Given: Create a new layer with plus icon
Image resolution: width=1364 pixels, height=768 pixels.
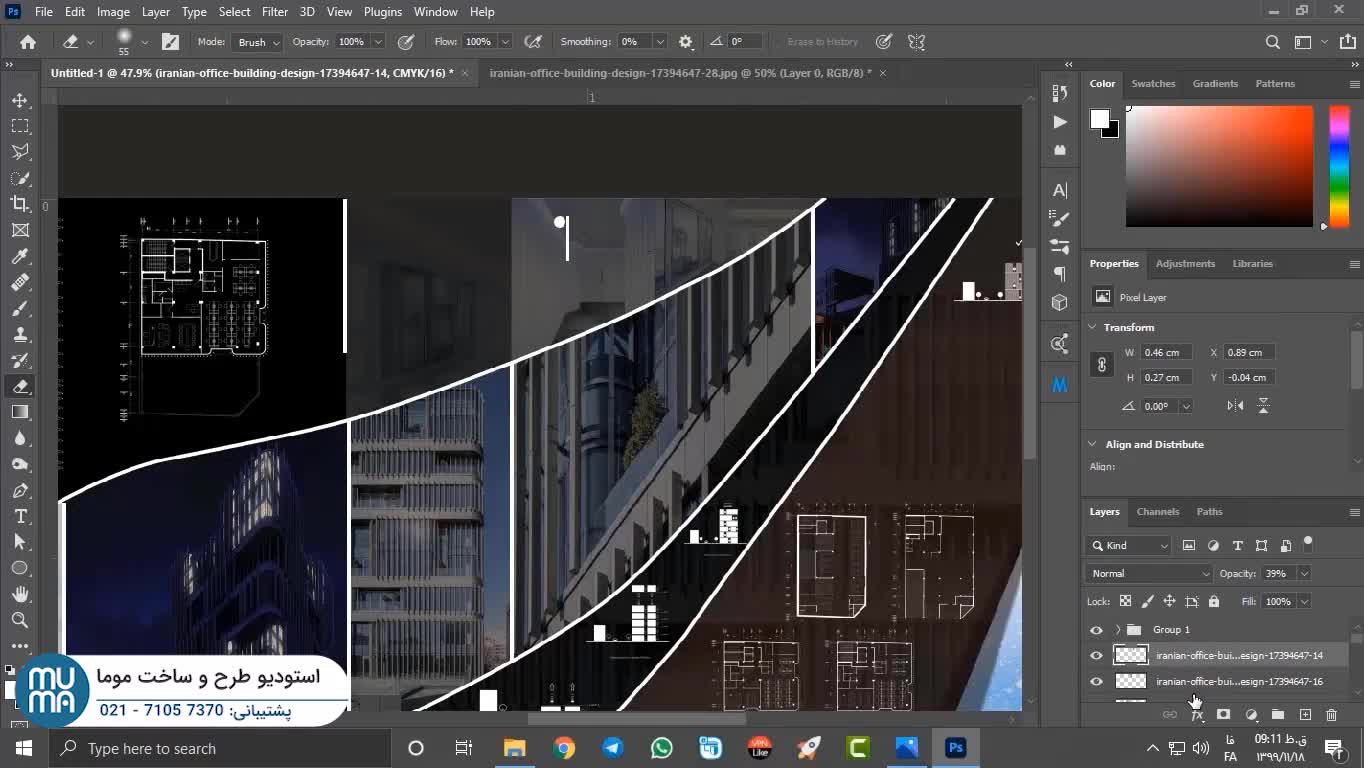Looking at the screenshot, I should pos(1305,715).
